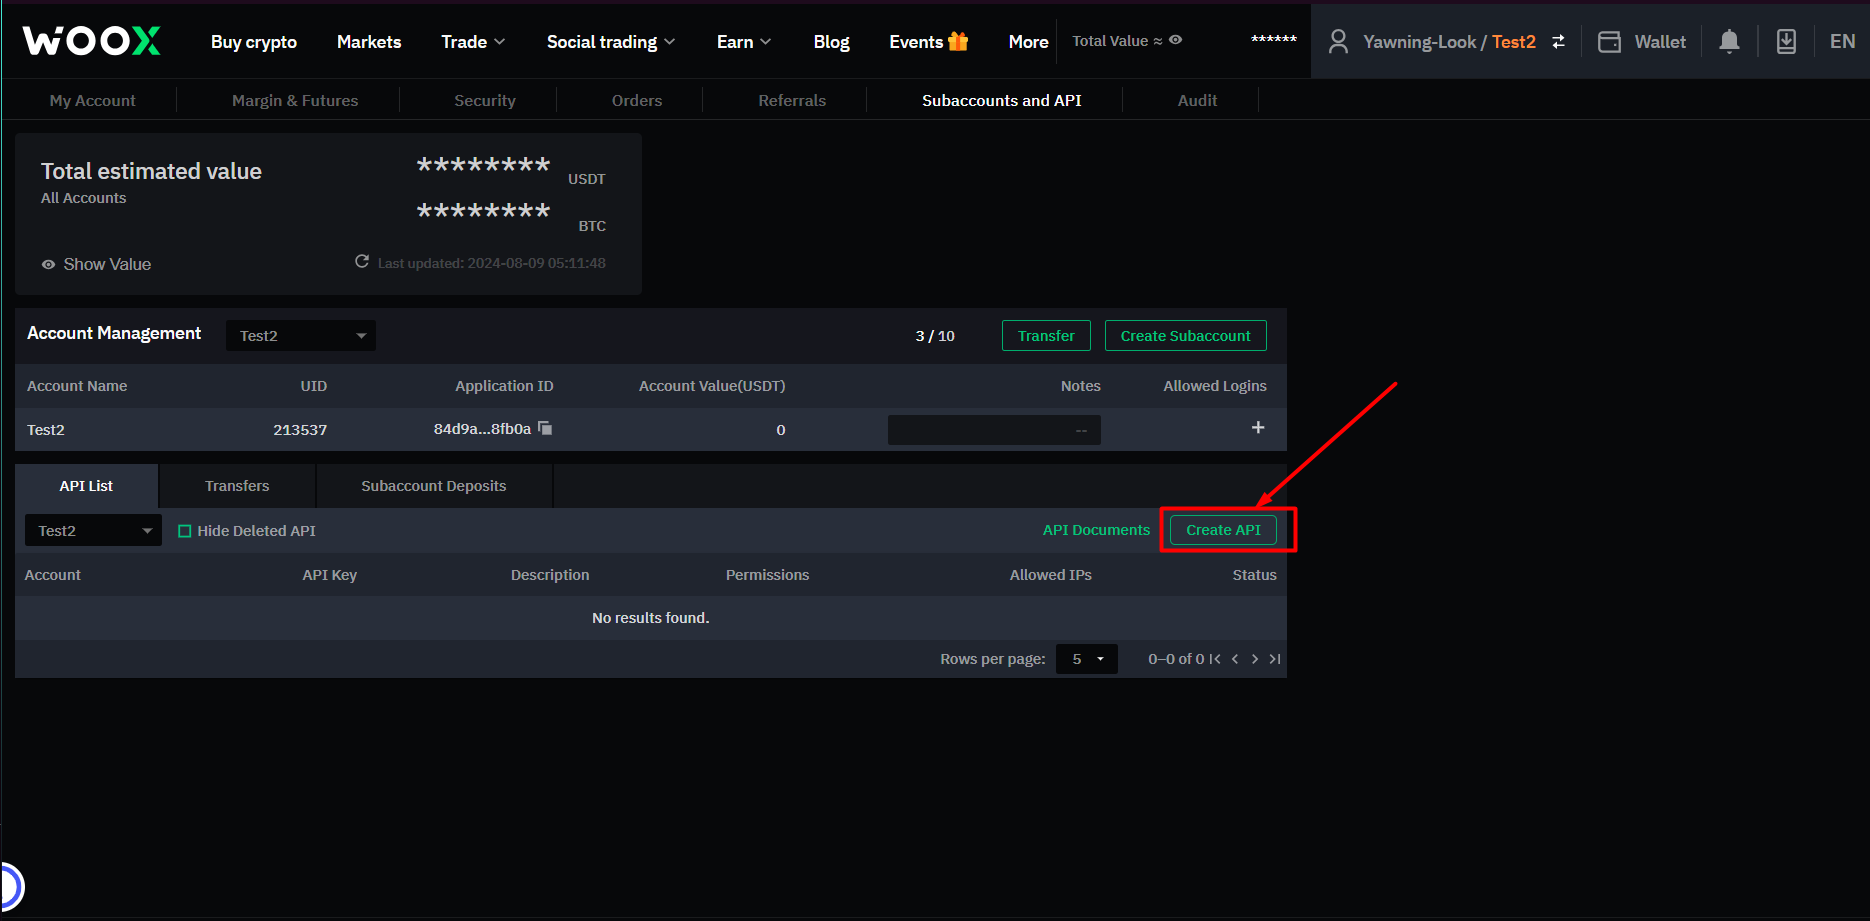Copy the Application ID for Test2
The image size is (1870, 921).
545,428
